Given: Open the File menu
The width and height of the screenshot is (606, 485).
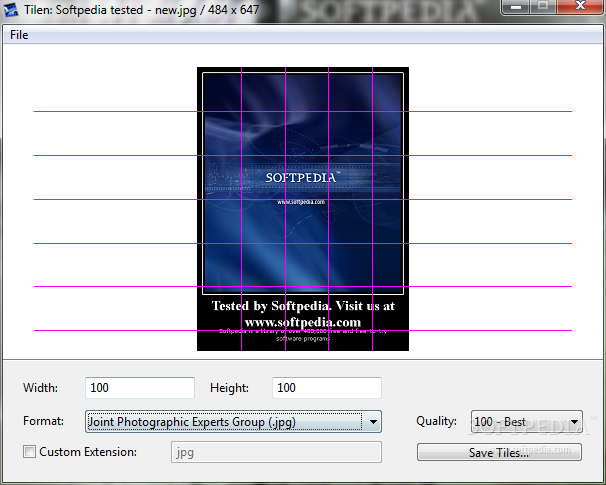Looking at the screenshot, I should point(19,35).
